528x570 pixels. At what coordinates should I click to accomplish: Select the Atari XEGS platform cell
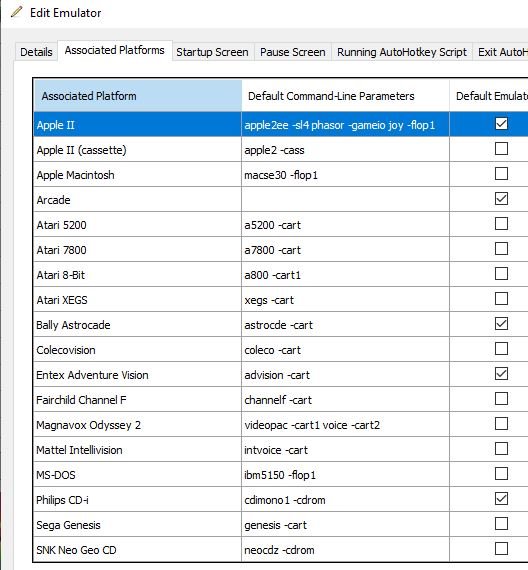click(137, 300)
